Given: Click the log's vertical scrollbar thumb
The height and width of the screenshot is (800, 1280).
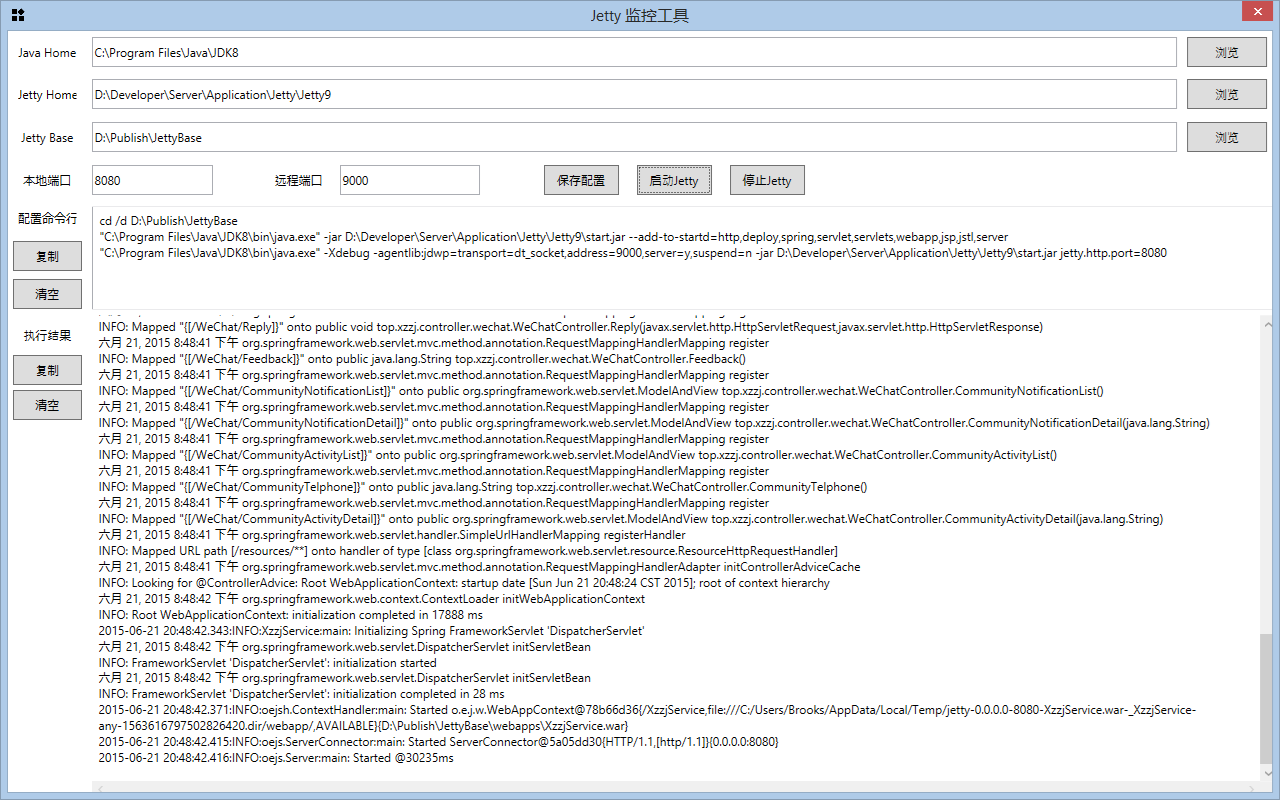Looking at the screenshot, I should (x=1267, y=696).
